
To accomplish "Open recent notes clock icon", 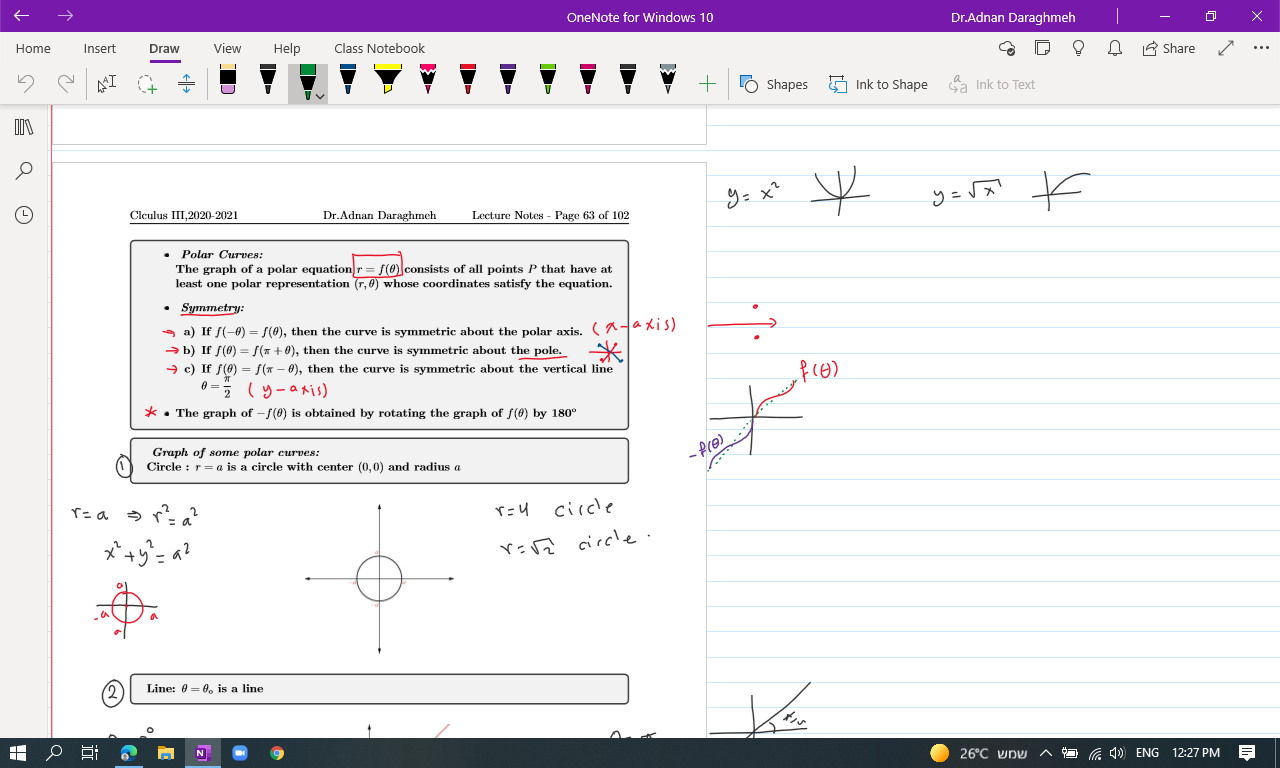I will point(24,215).
